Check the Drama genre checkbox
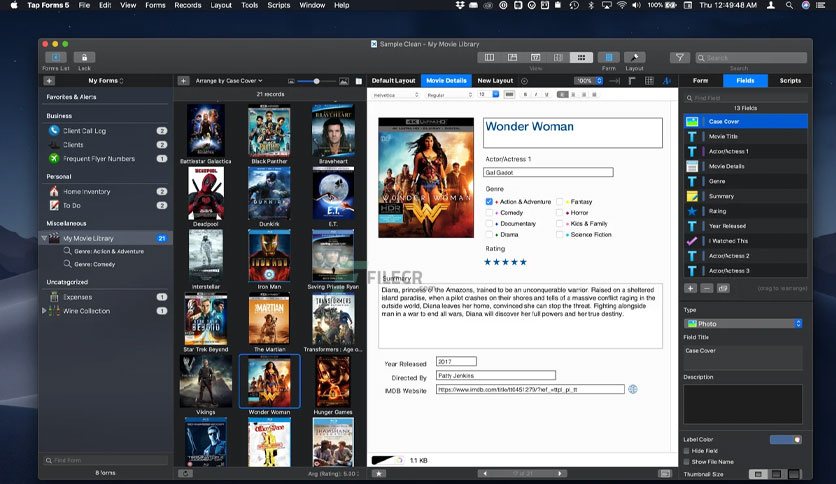 (489, 235)
